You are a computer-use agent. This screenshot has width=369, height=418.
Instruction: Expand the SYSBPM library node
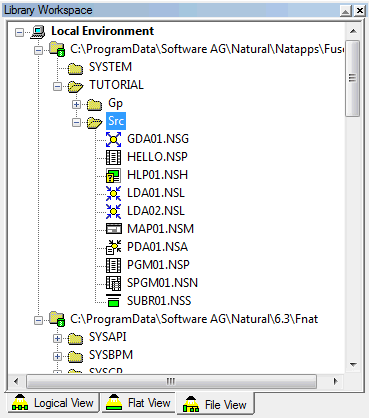tap(57, 356)
